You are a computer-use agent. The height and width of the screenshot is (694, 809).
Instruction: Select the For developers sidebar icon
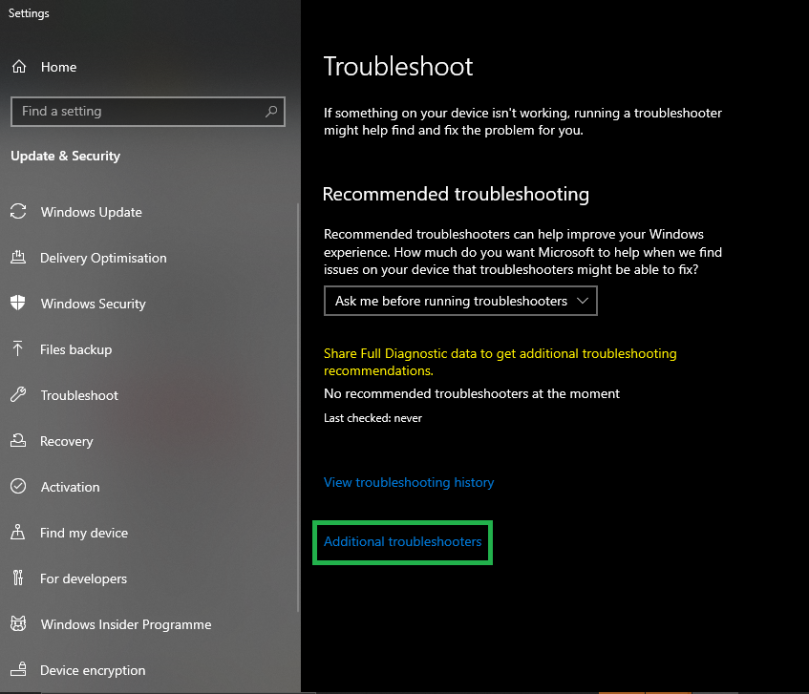17,579
